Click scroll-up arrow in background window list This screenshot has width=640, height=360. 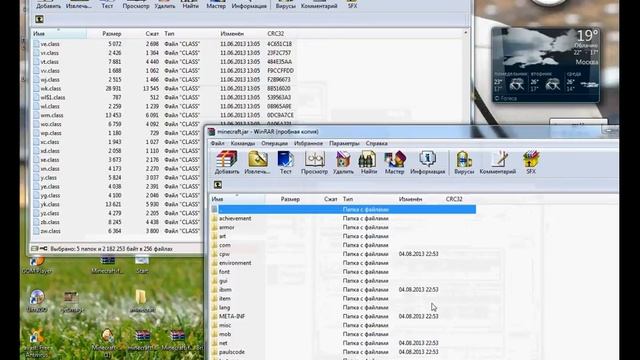tap(465, 33)
